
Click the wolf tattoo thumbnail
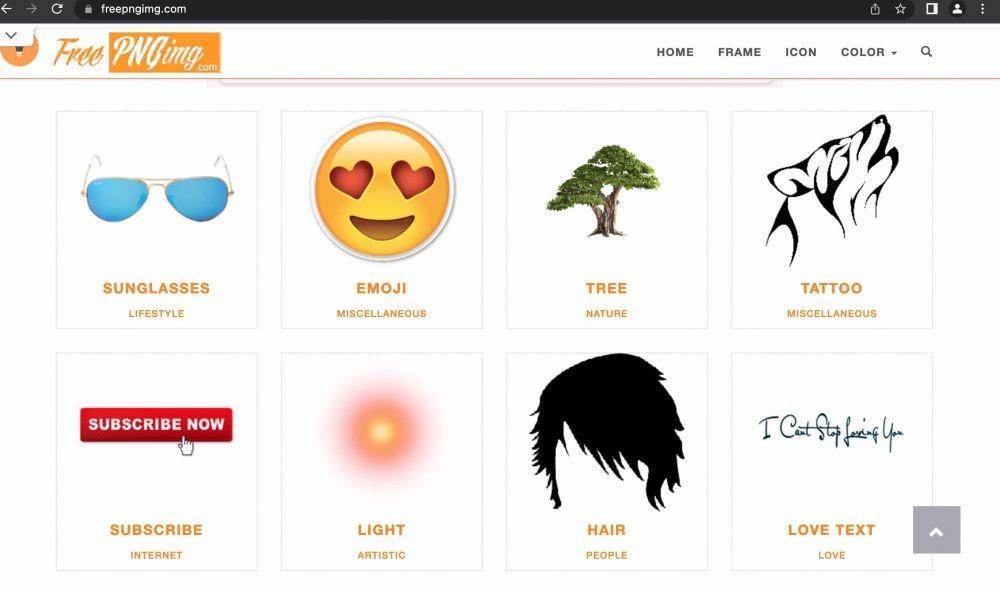pyautogui.click(x=832, y=190)
